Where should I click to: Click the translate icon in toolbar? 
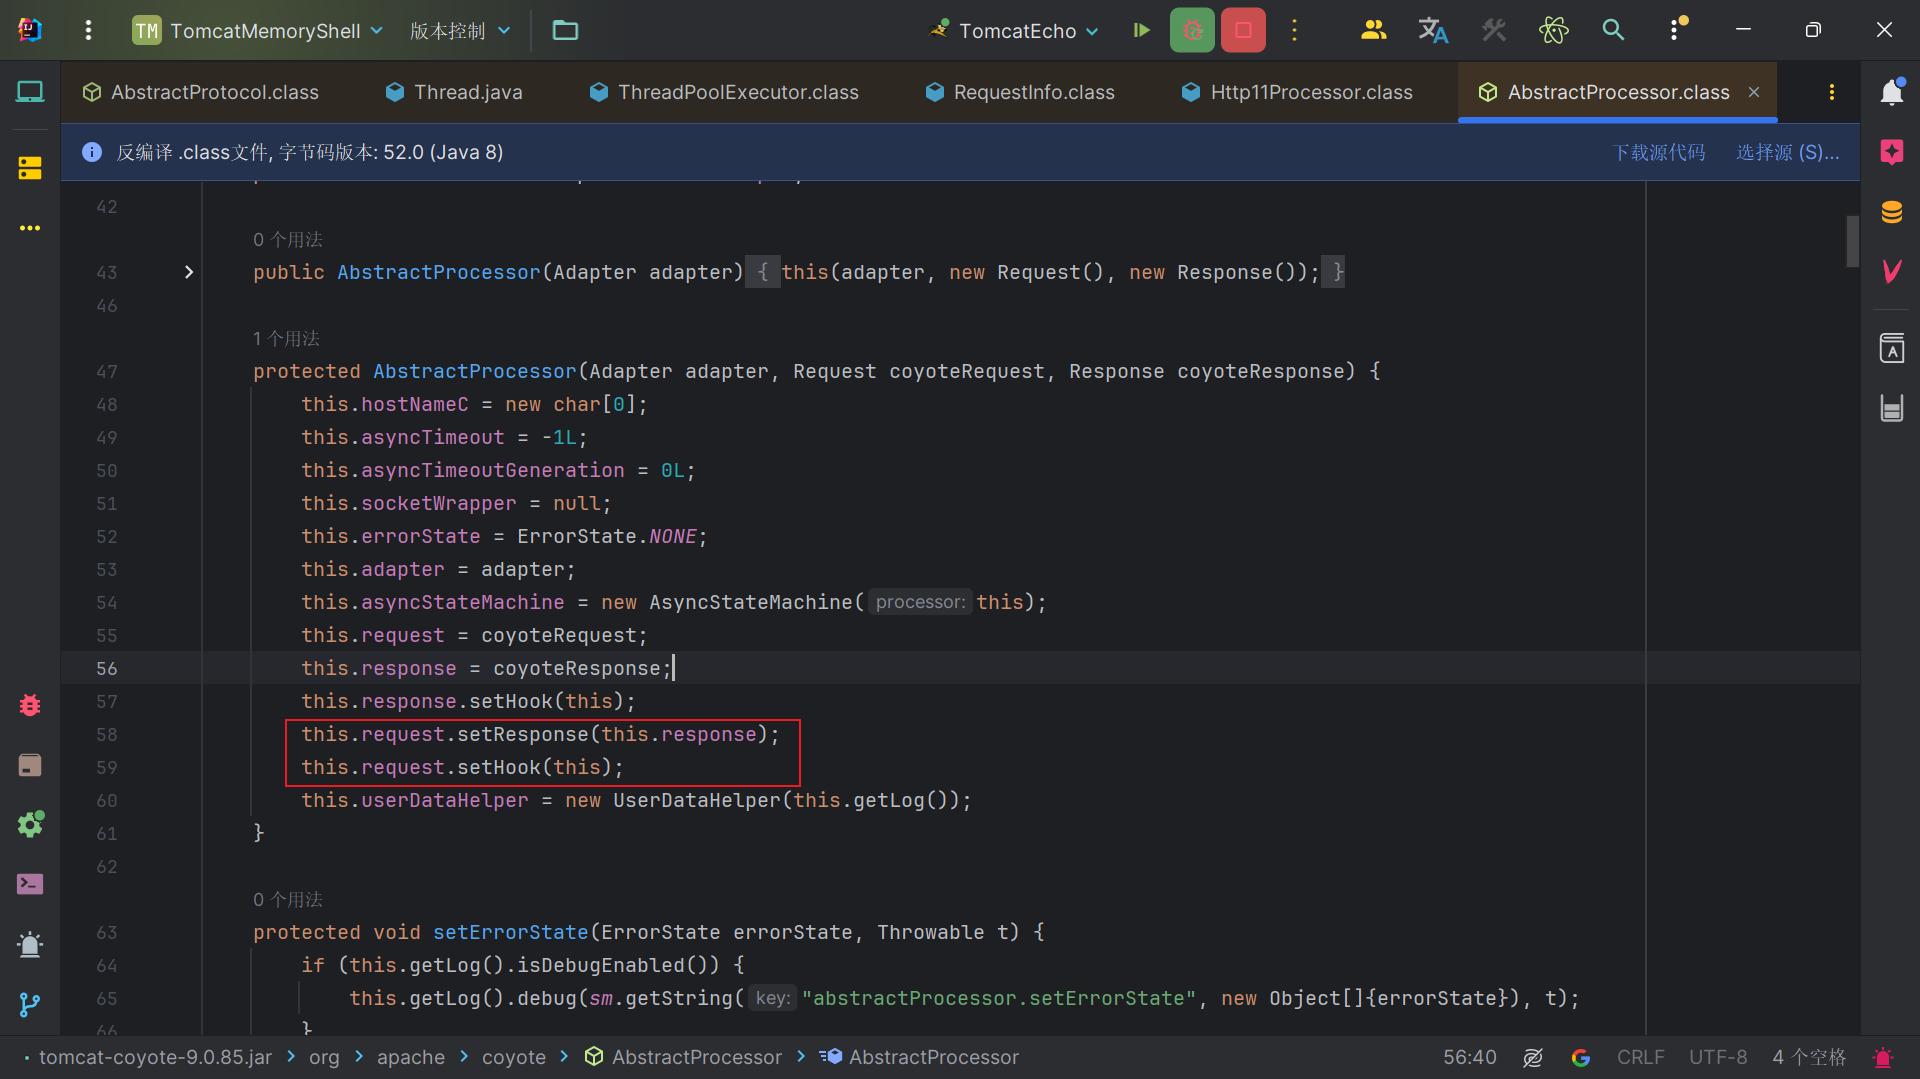[1433, 30]
